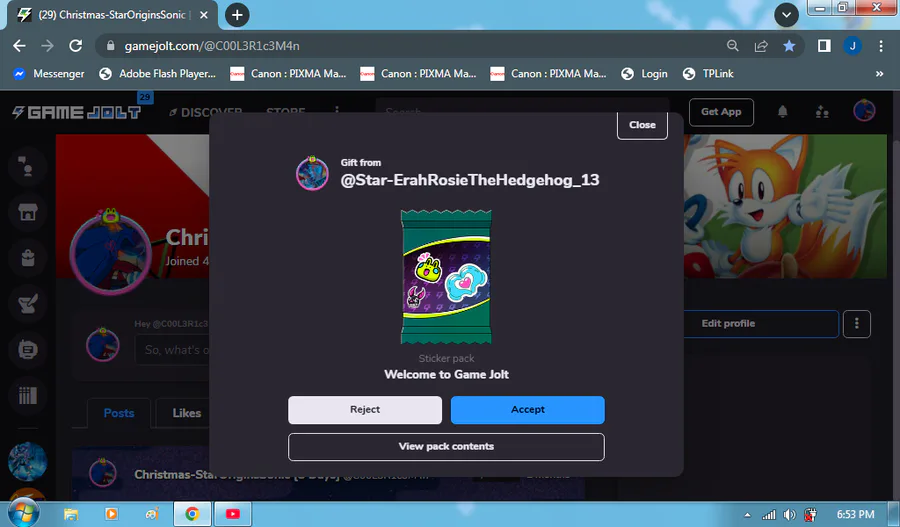Viewport: 900px width, 527px height.
Task: Reload the page
Action: coord(75,46)
